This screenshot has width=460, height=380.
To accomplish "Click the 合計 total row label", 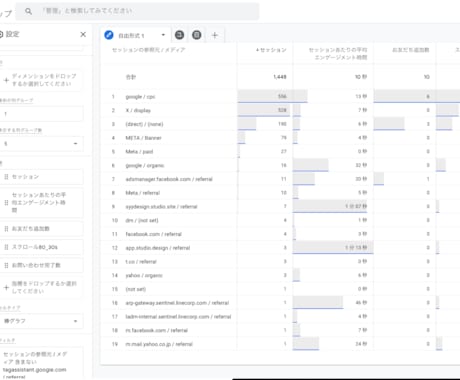I will 131,77.
